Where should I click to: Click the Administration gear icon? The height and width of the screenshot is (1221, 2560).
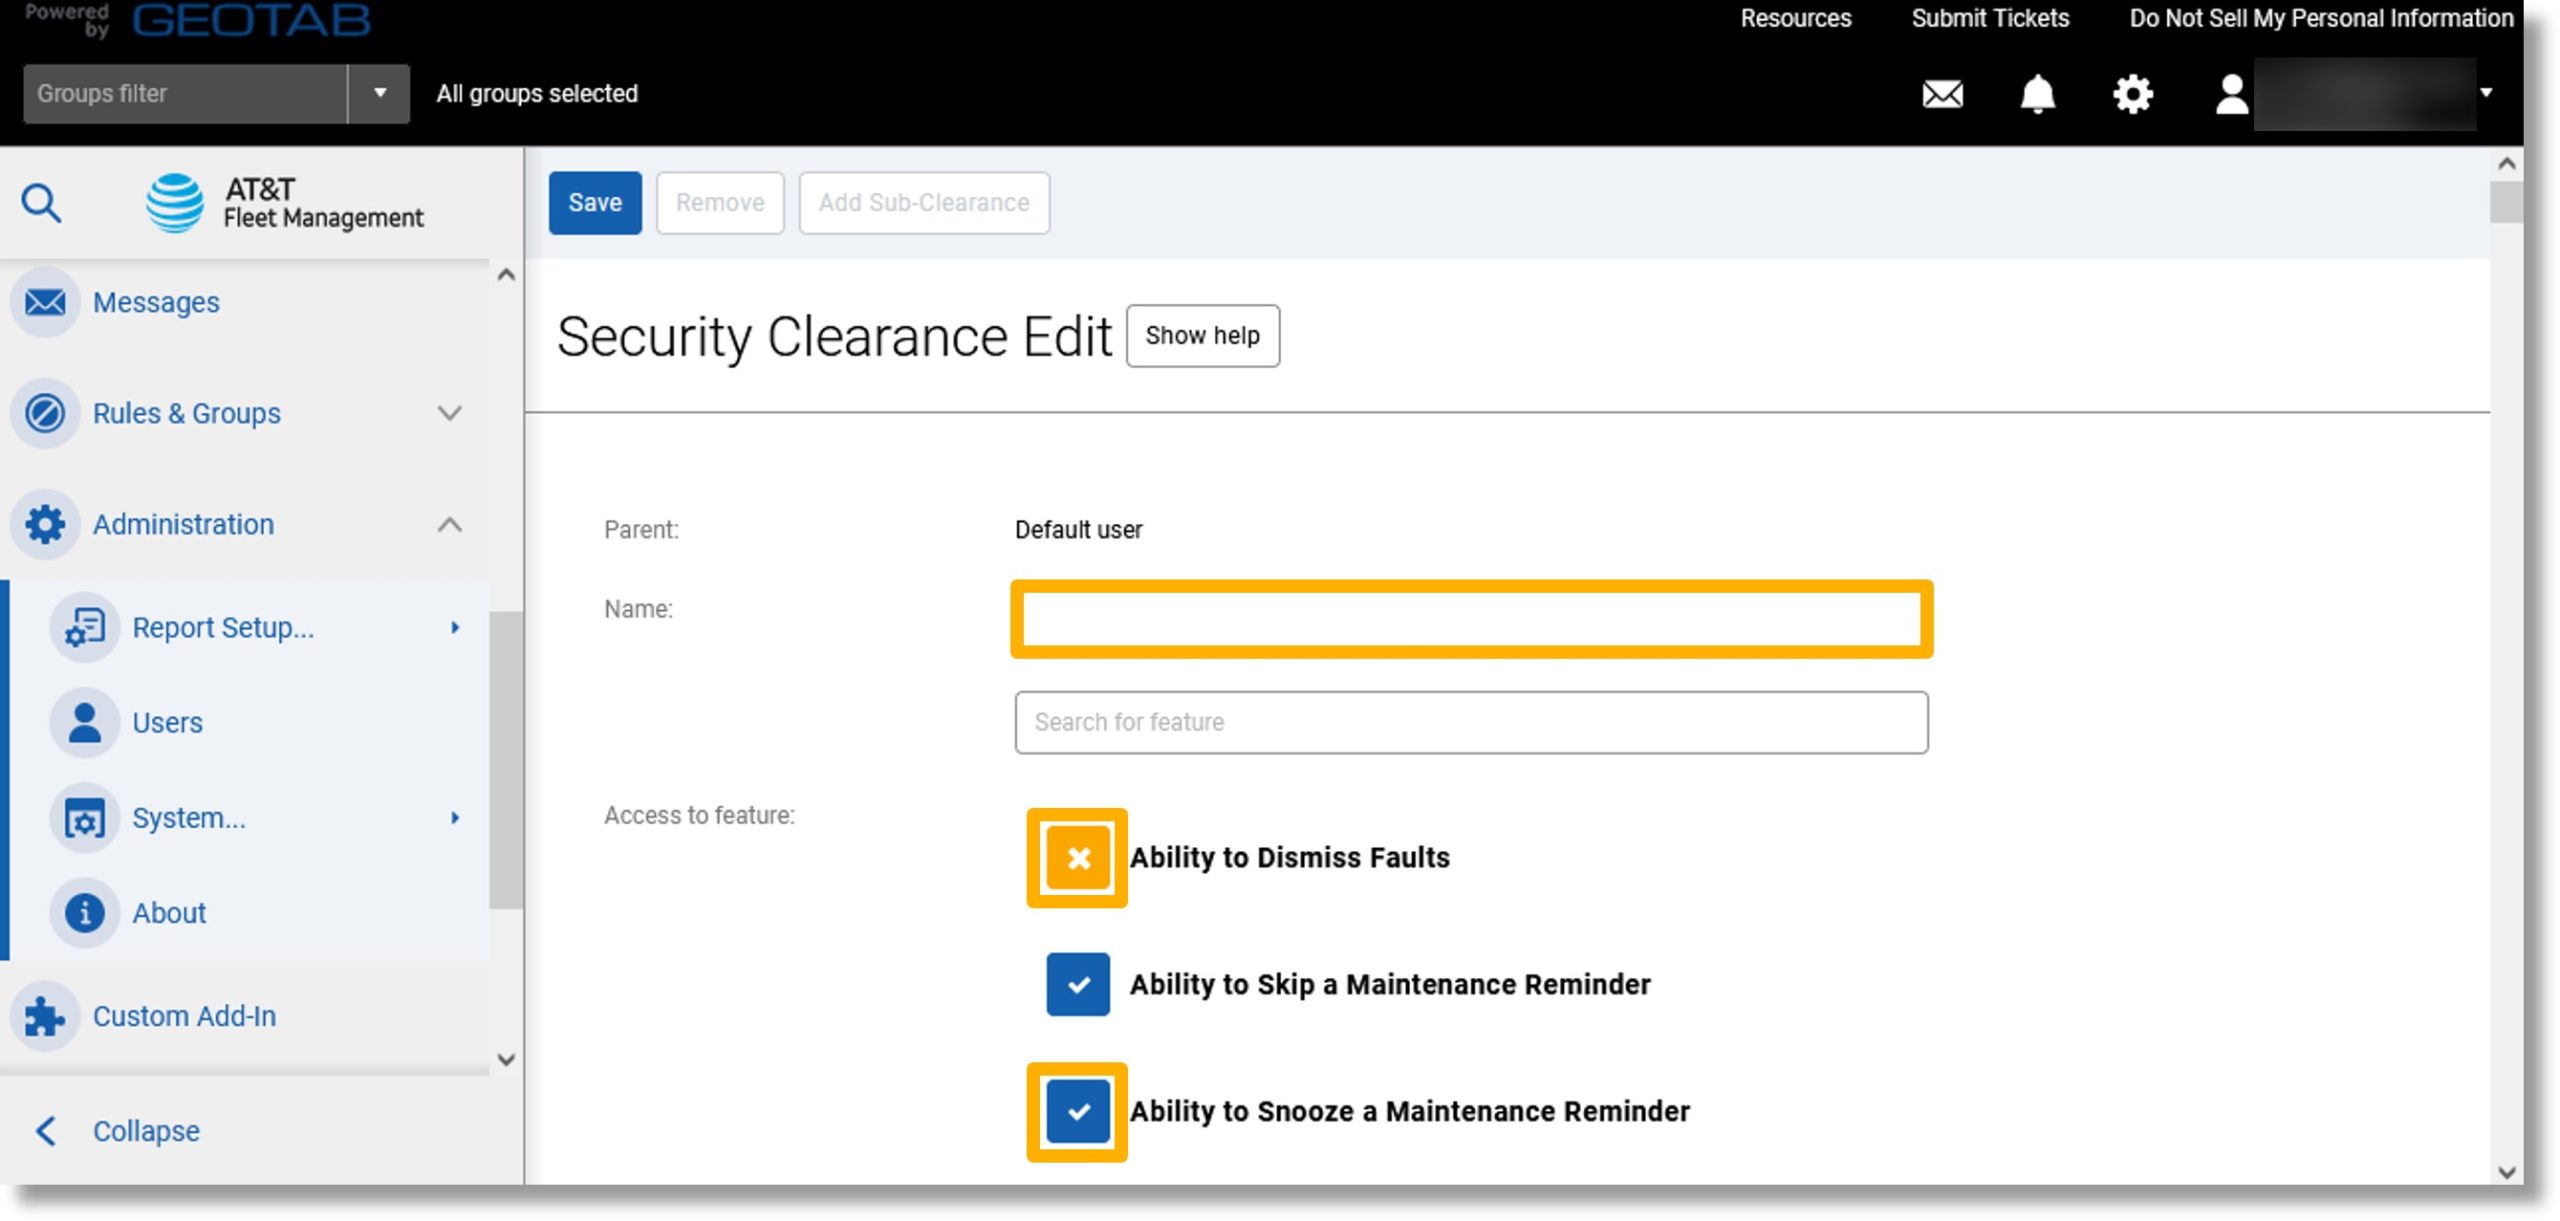45,524
